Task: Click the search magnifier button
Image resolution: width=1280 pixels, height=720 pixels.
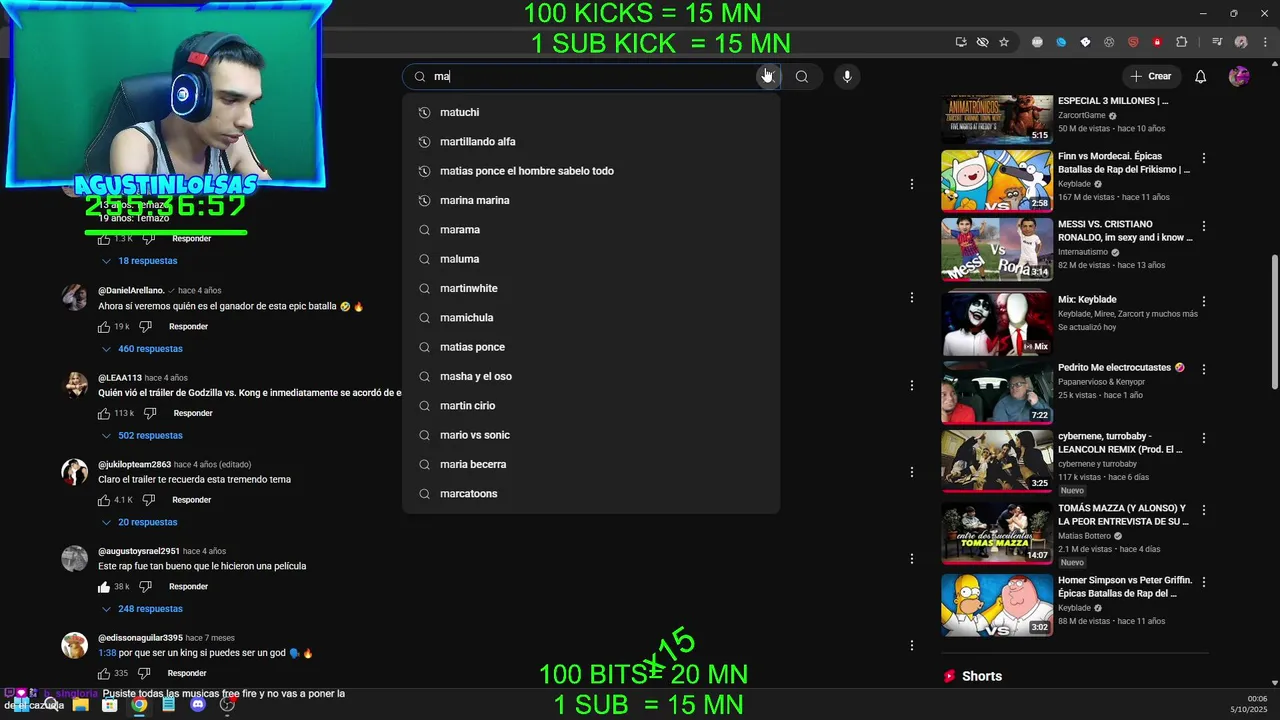Action: click(802, 76)
